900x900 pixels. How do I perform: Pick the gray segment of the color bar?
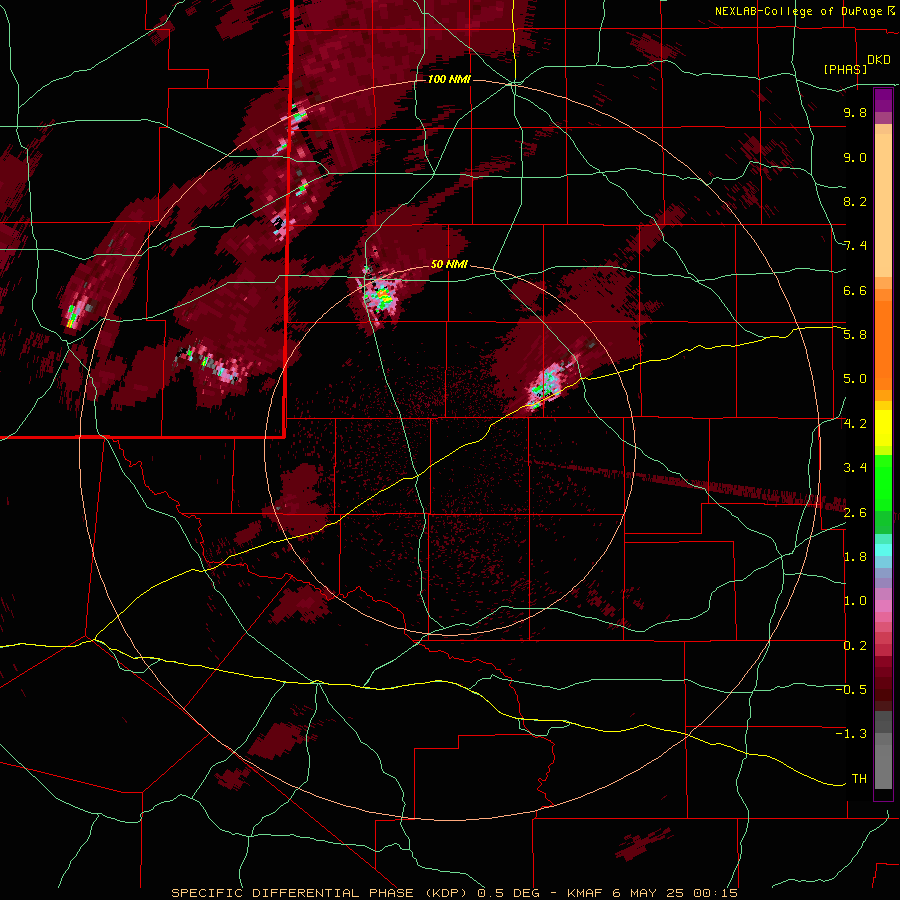tap(883, 750)
